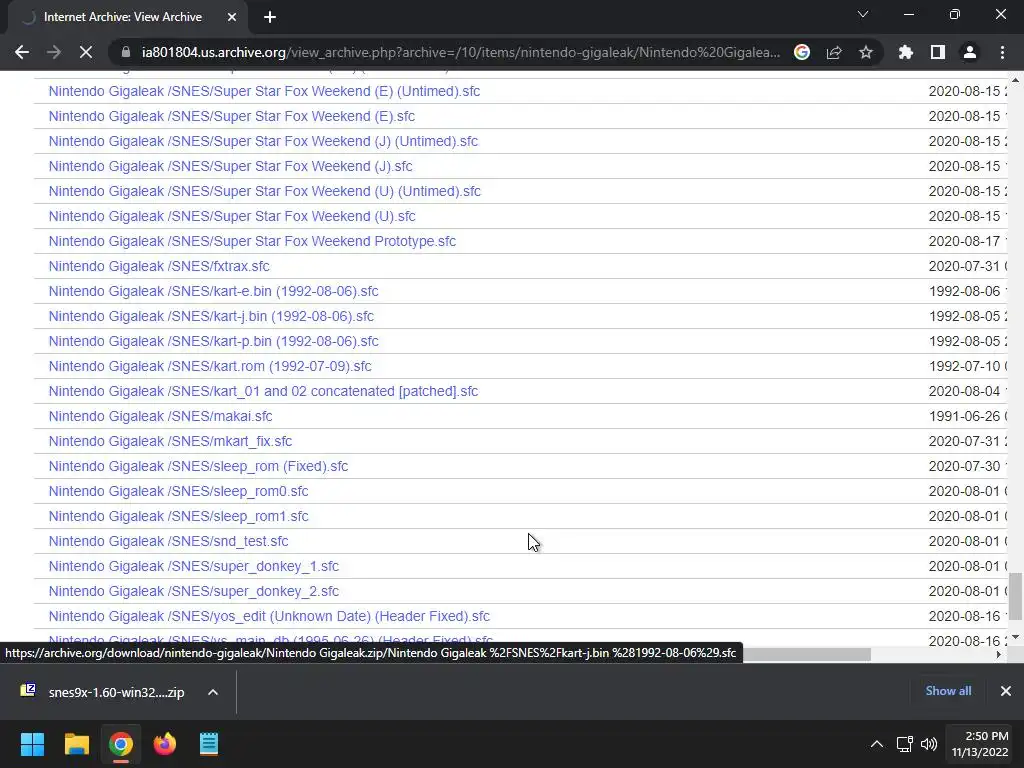Click the address bar URL

[x=460, y=52]
